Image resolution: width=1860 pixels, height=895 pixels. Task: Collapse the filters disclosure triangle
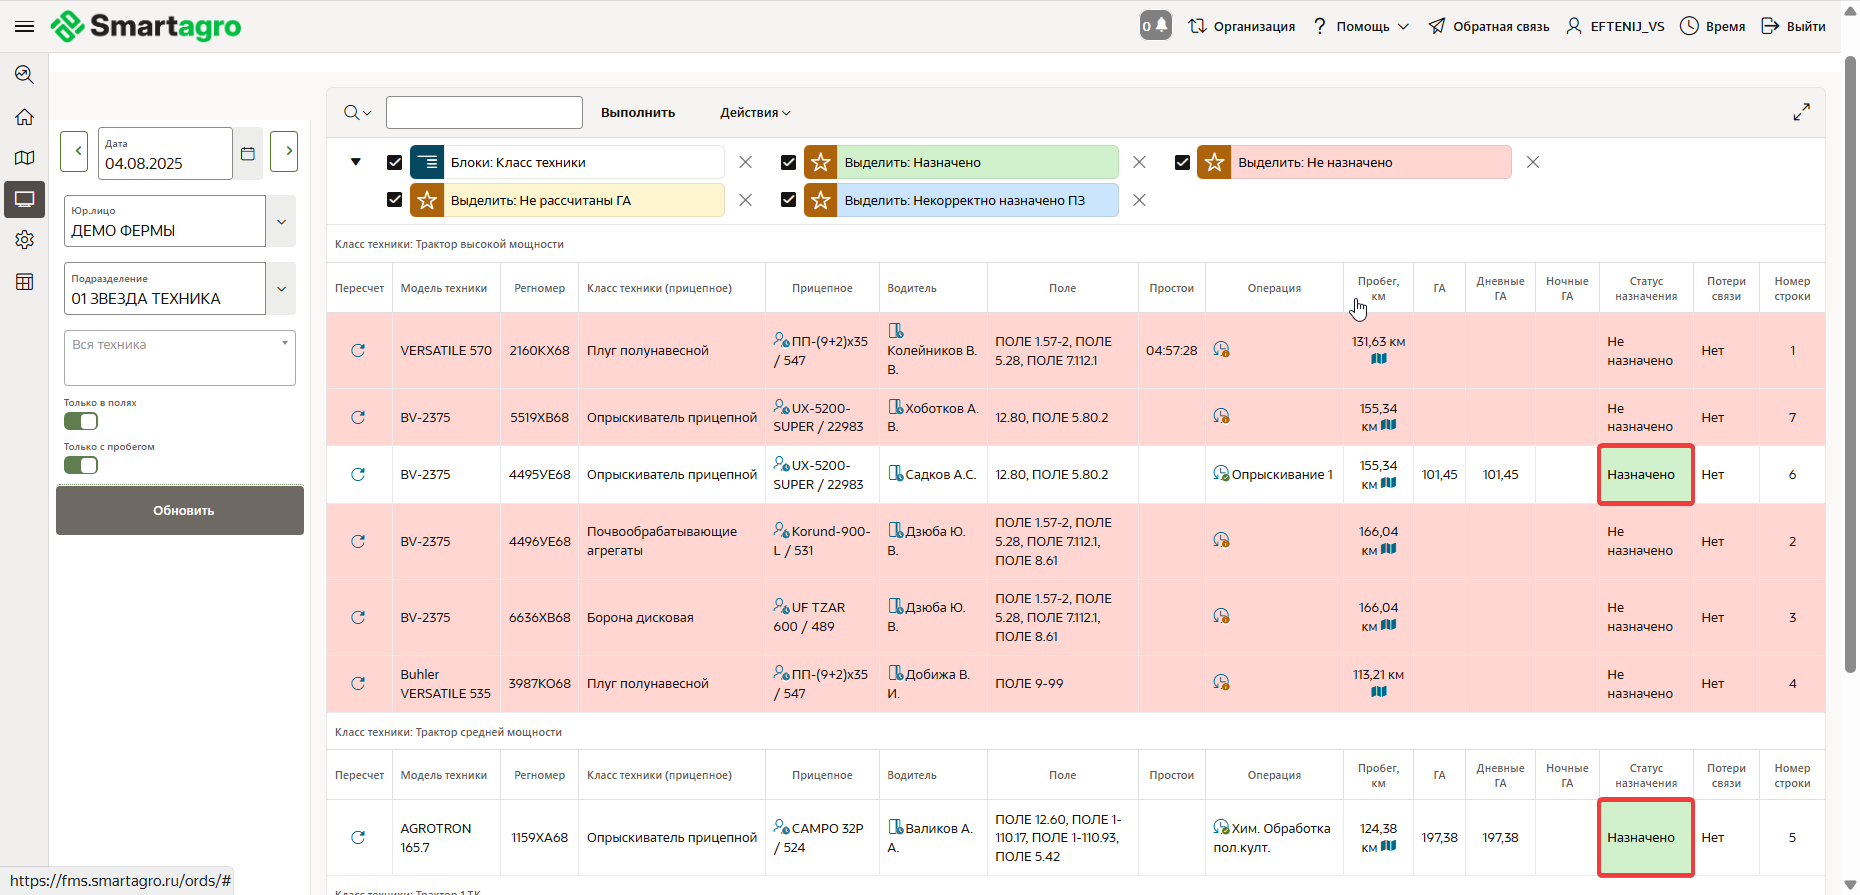tap(356, 162)
